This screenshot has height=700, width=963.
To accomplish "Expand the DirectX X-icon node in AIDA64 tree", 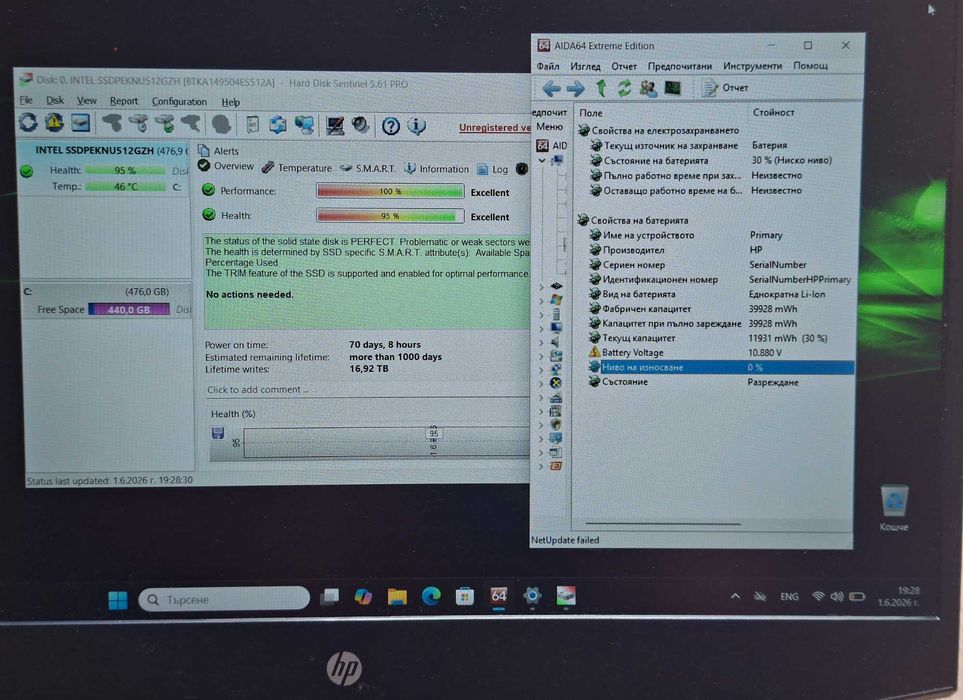I will click(x=541, y=383).
